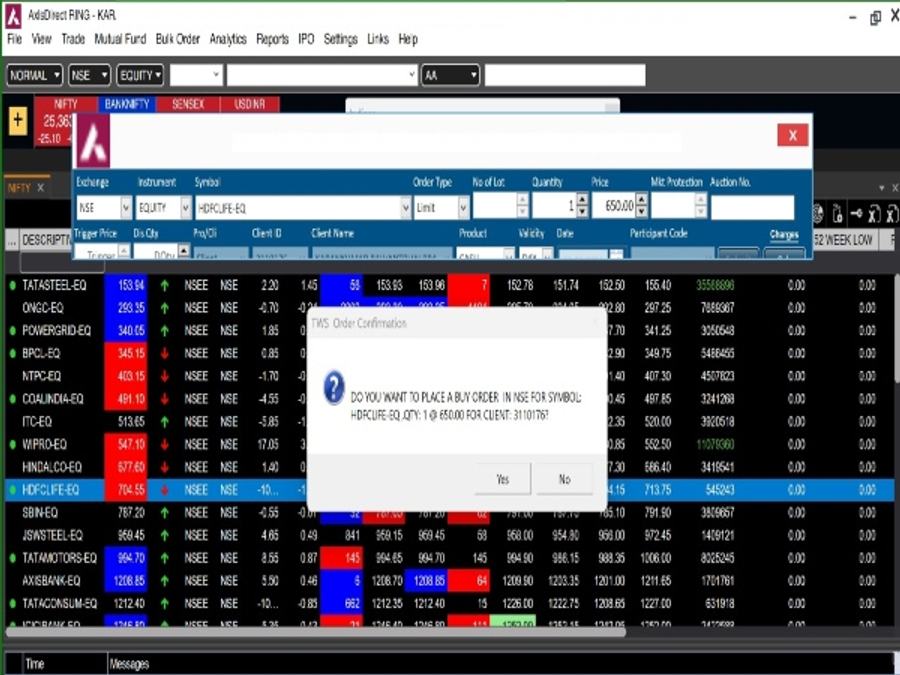Click the last Excel export icon at toolbar edge
Screen dimensions: 900x675
pyautogui.click(x=892, y=214)
